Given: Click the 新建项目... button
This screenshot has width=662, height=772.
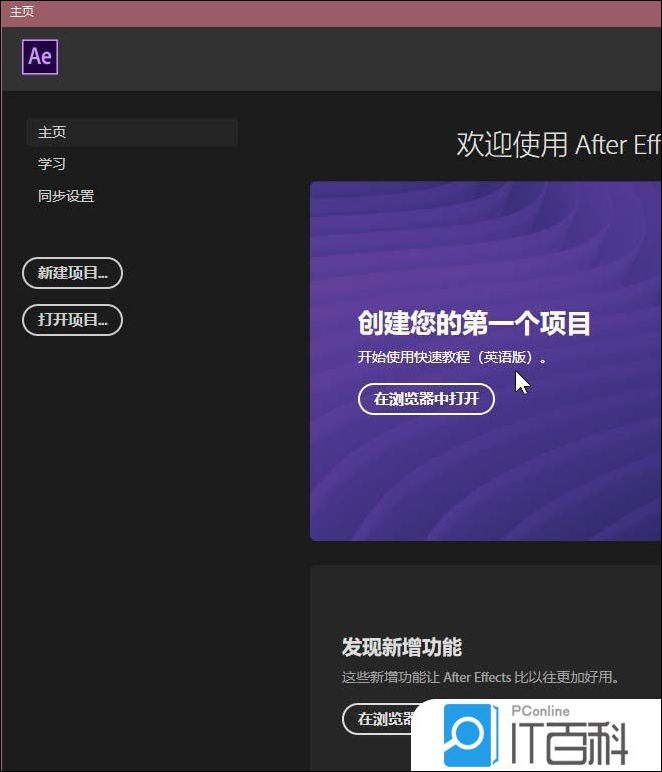Looking at the screenshot, I should point(72,273).
